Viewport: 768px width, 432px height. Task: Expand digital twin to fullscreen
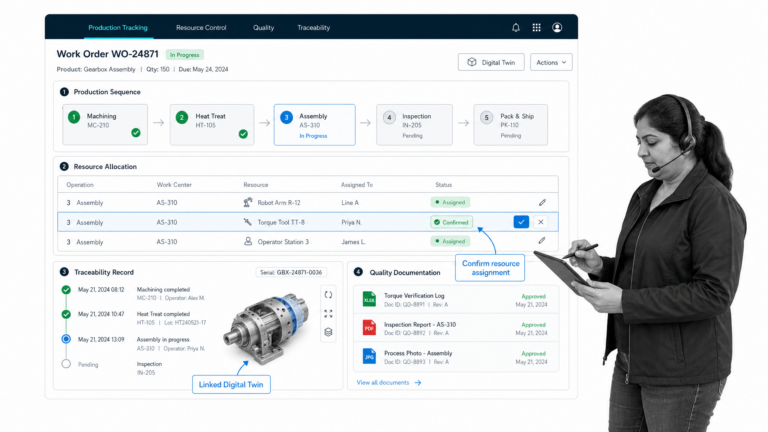(x=328, y=313)
